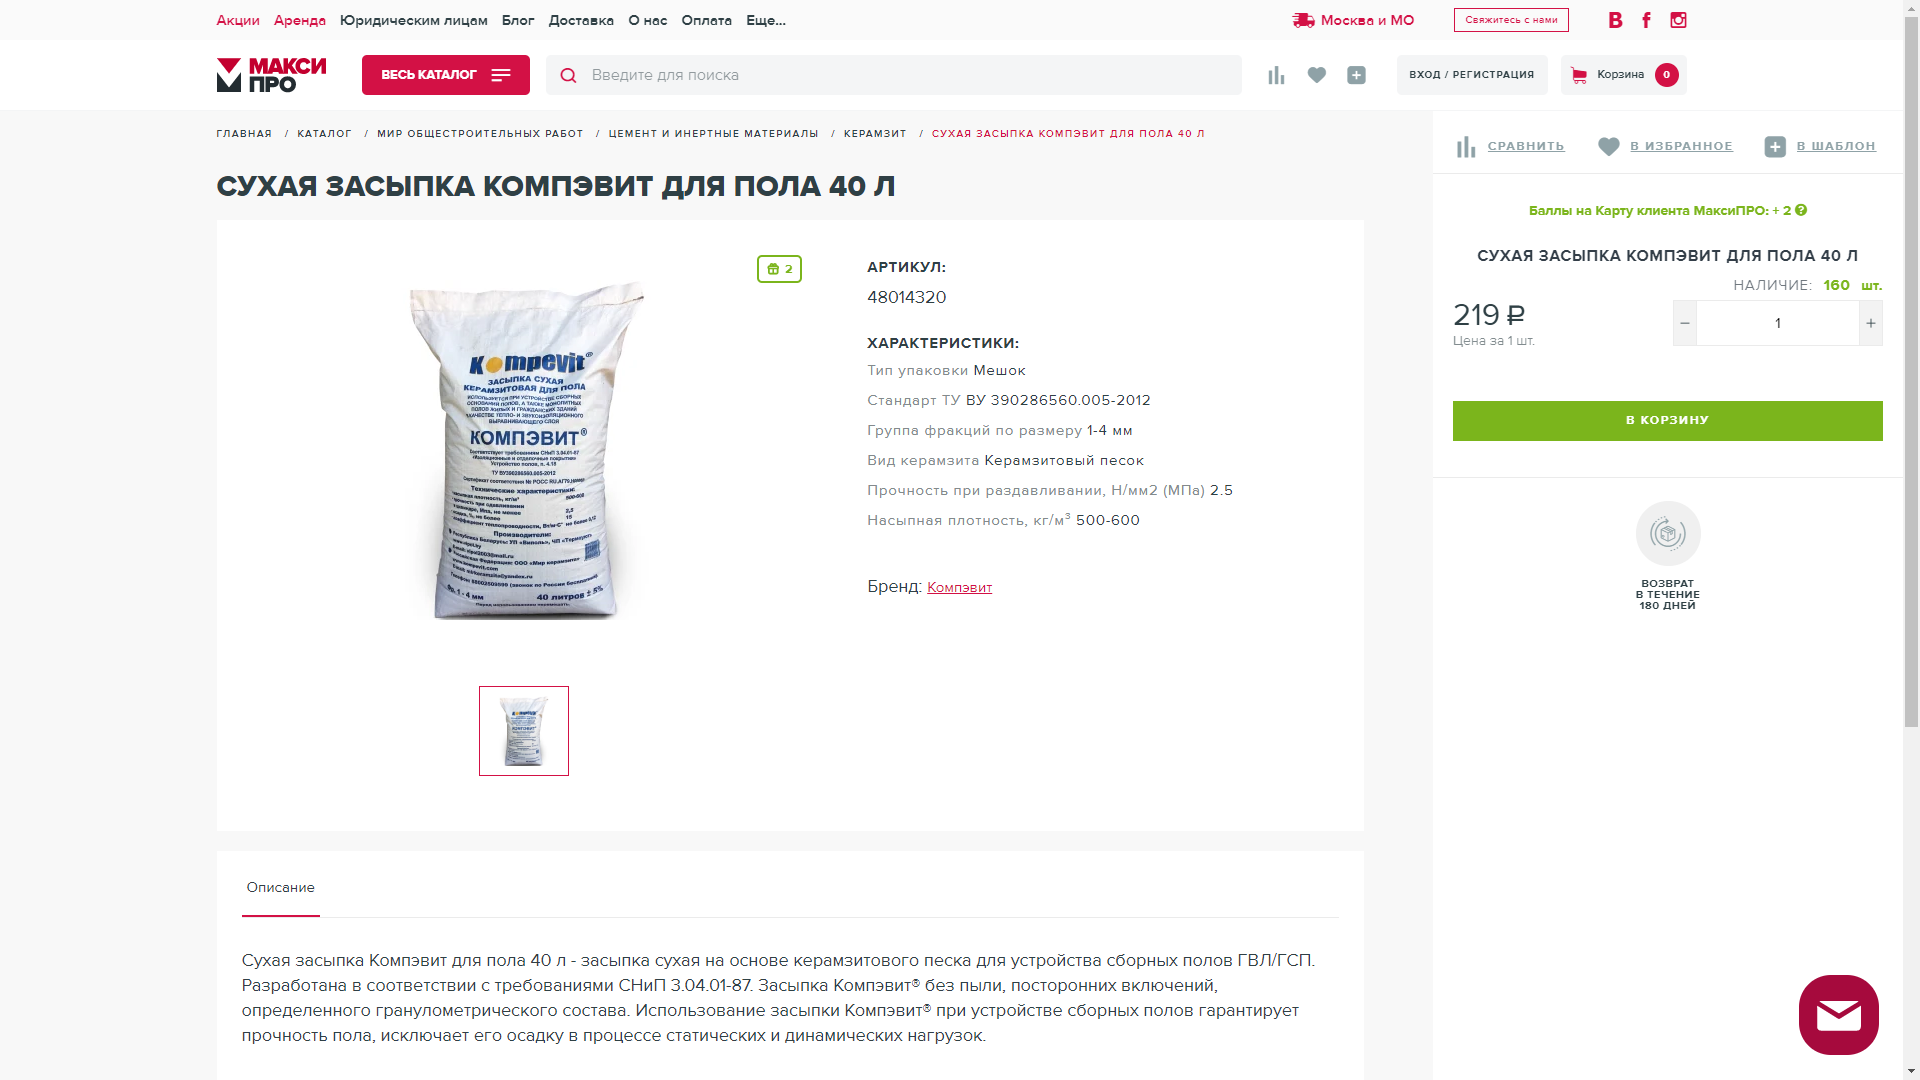The image size is (1920, 1080).
Task: Expand the Еще... menu item
Action: tap(766, 20)
